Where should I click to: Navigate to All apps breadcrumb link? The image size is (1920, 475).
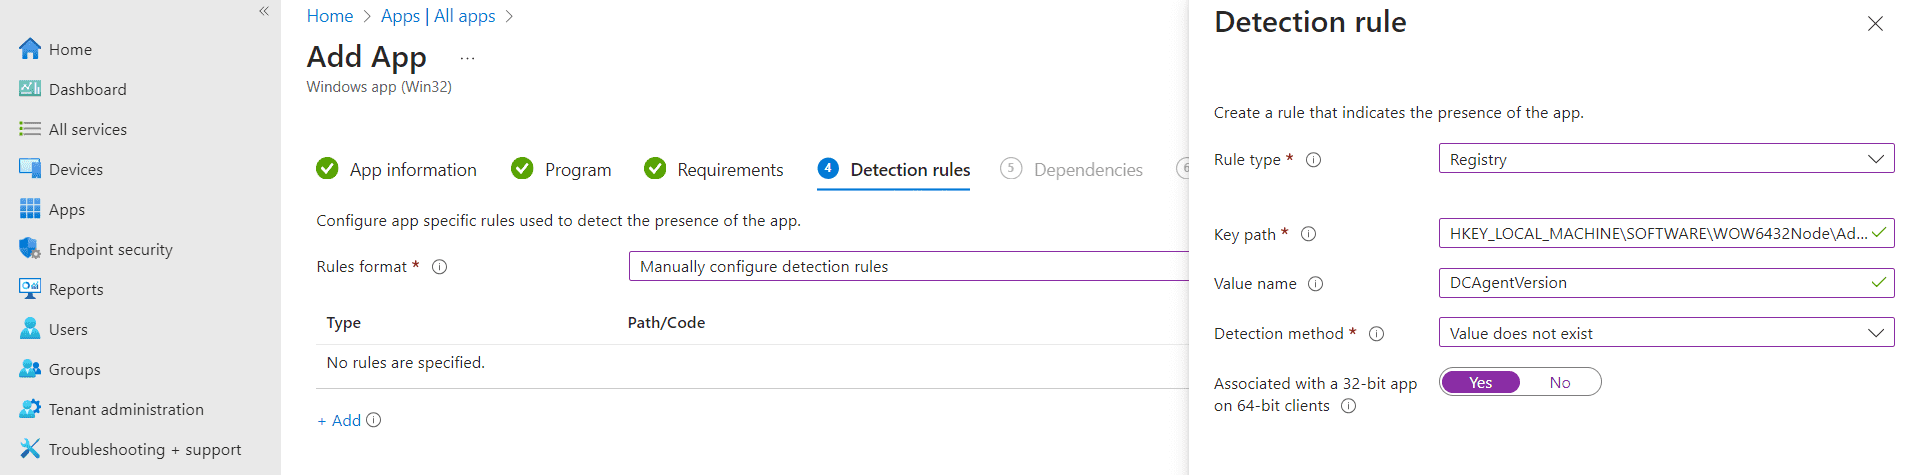tap(465, 16)
